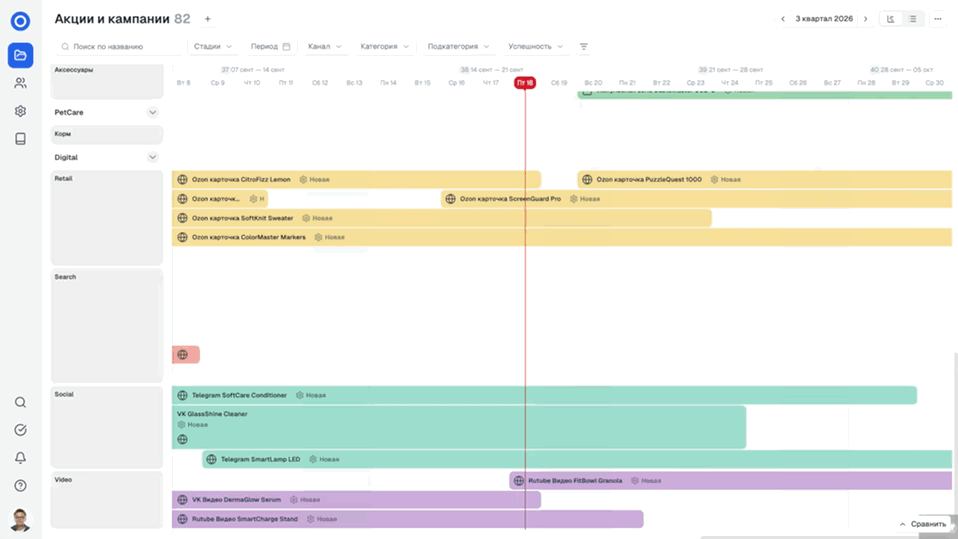The height and width of the screenshot is (539, 958).
Task: Open the Период filter dropdown
Action: click(270, 46)
